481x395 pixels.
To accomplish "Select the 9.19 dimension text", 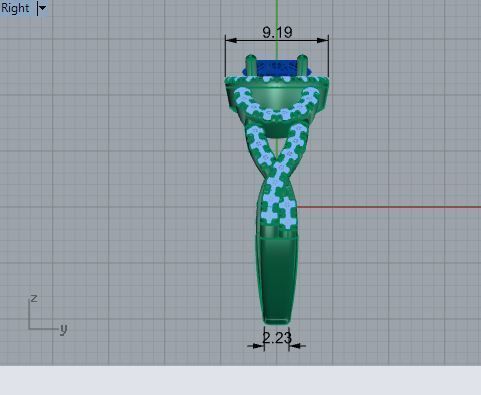I will coord(277,32).
